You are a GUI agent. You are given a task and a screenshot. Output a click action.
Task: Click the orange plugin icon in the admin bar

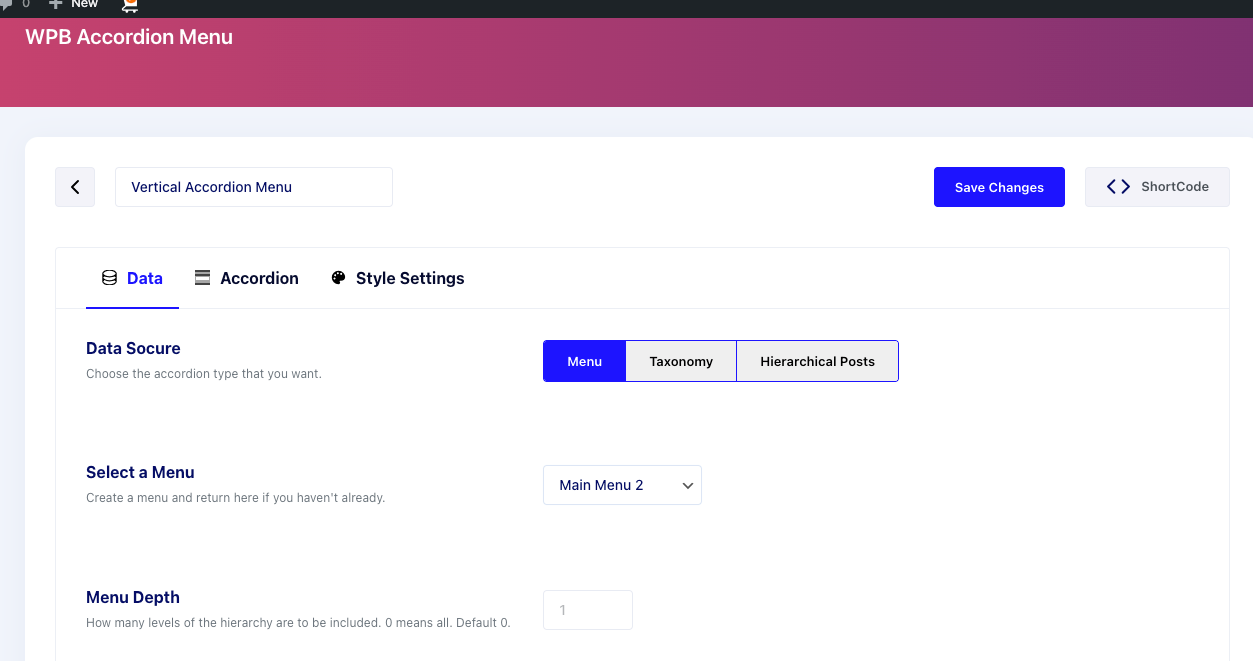click(130, 5)
